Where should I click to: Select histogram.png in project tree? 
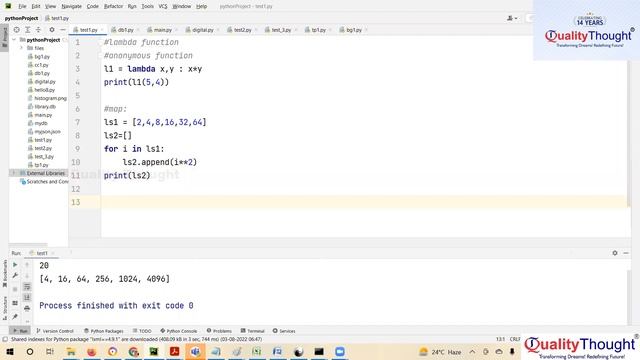click(47, 98)
